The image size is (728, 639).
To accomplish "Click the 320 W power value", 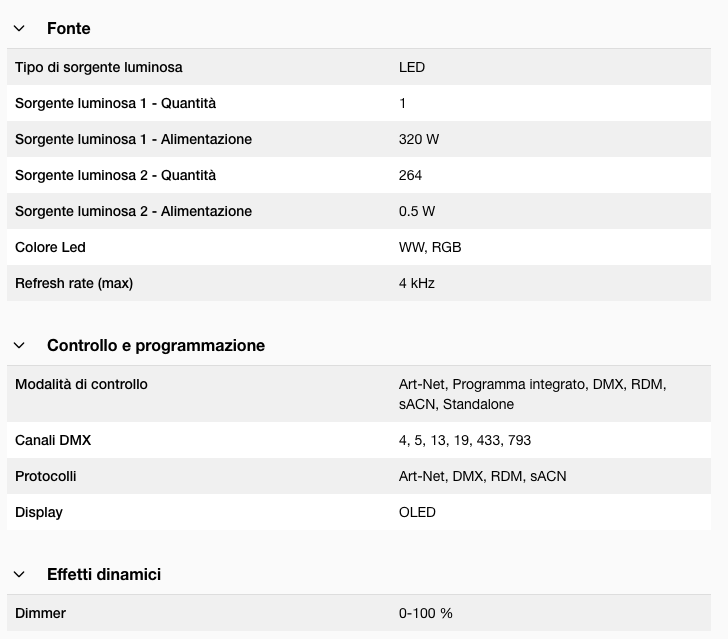I will point(418,140).
